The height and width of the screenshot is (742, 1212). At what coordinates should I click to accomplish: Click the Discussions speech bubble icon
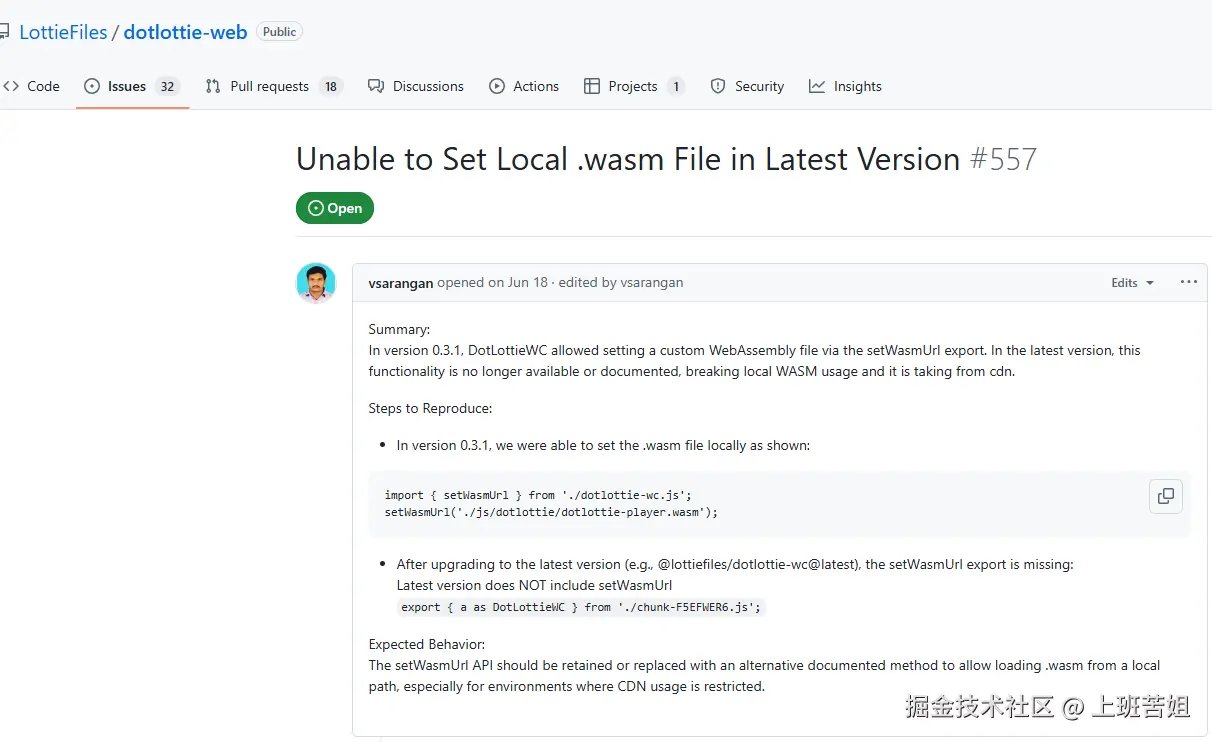click(x=376, y=86)
